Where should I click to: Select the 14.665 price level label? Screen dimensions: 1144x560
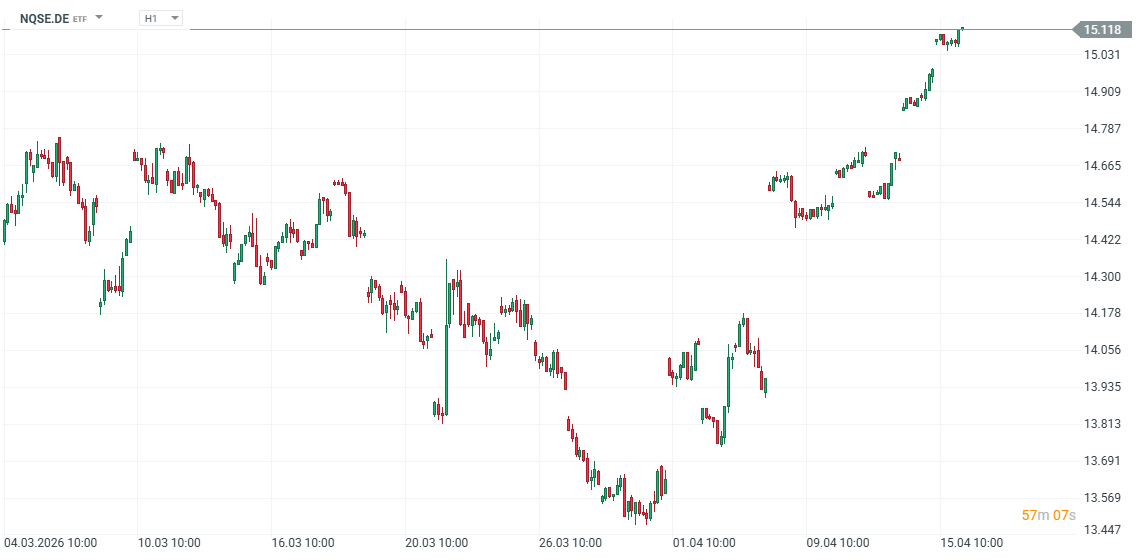1102,166
